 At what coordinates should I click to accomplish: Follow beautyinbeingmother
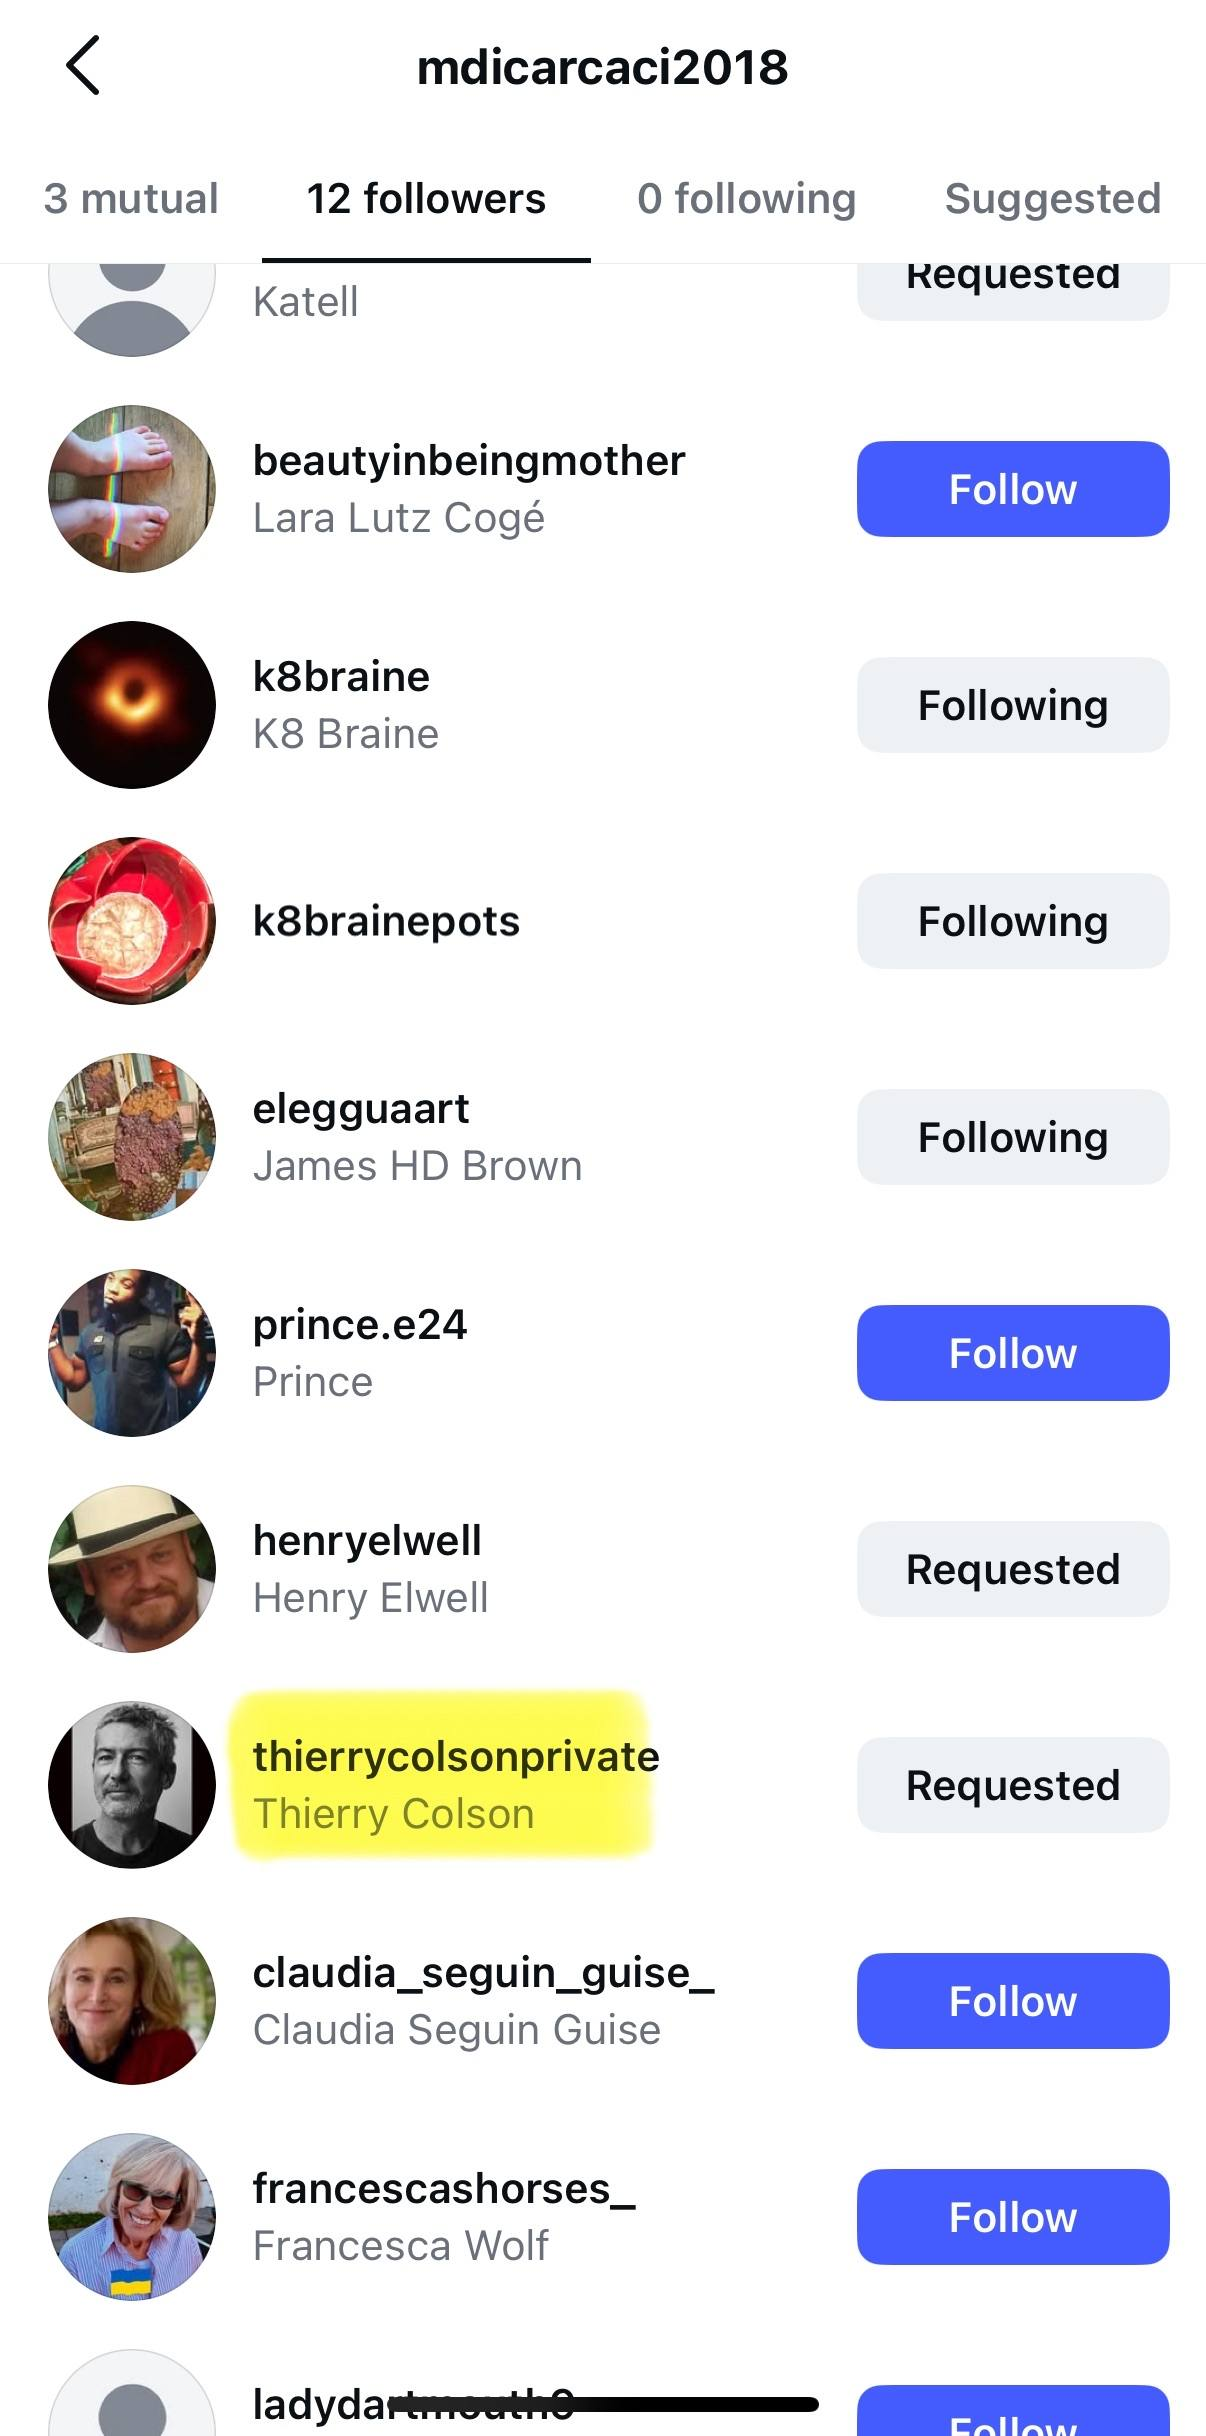pos(1012,489)
